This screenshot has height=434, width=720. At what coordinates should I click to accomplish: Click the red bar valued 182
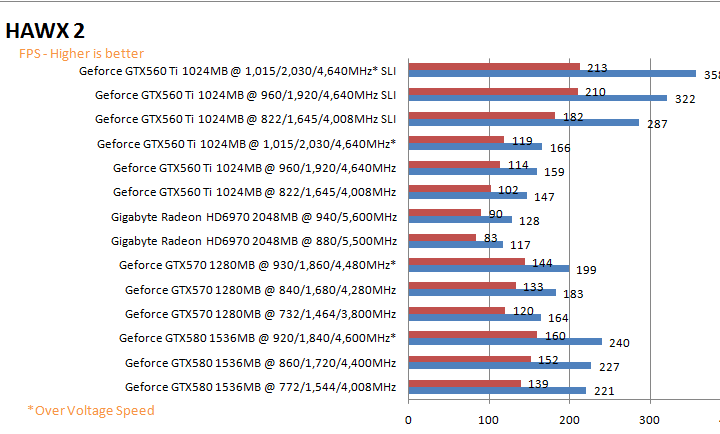pos(482,115)
